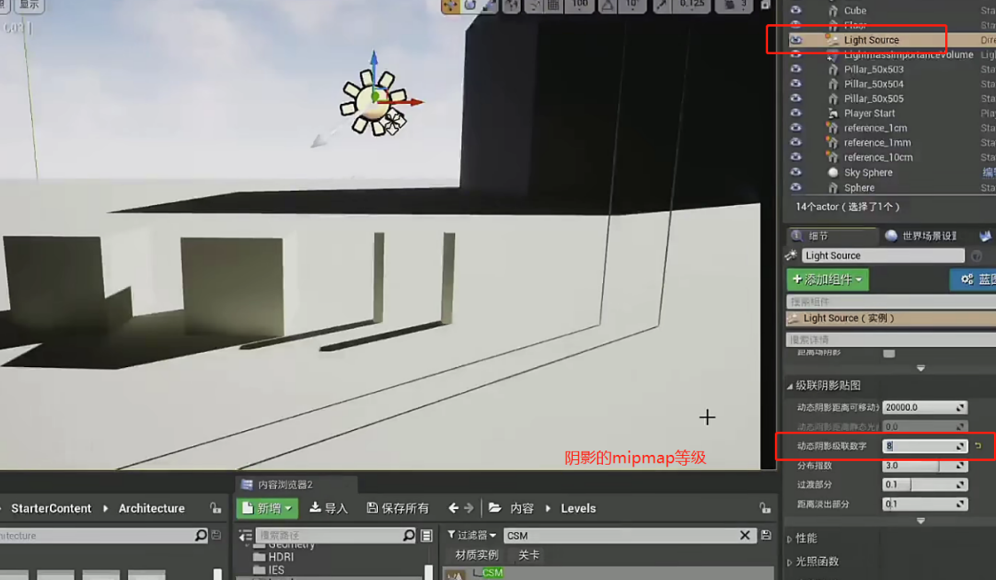Click the 分布指数 slider field showing 3.0
The height and width of the screenshot is (580, 996).
[925, 466]
